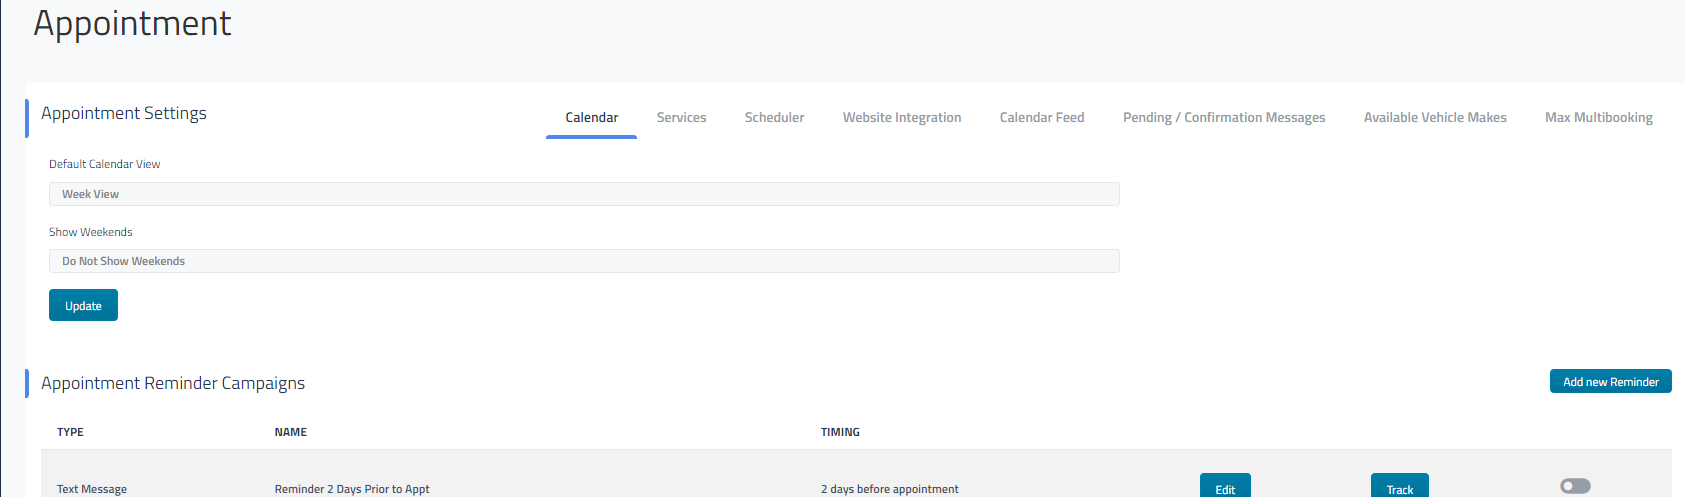1685x497 pixels.
Task: Click the Appointment Settings heading
Action: point(124,113)
